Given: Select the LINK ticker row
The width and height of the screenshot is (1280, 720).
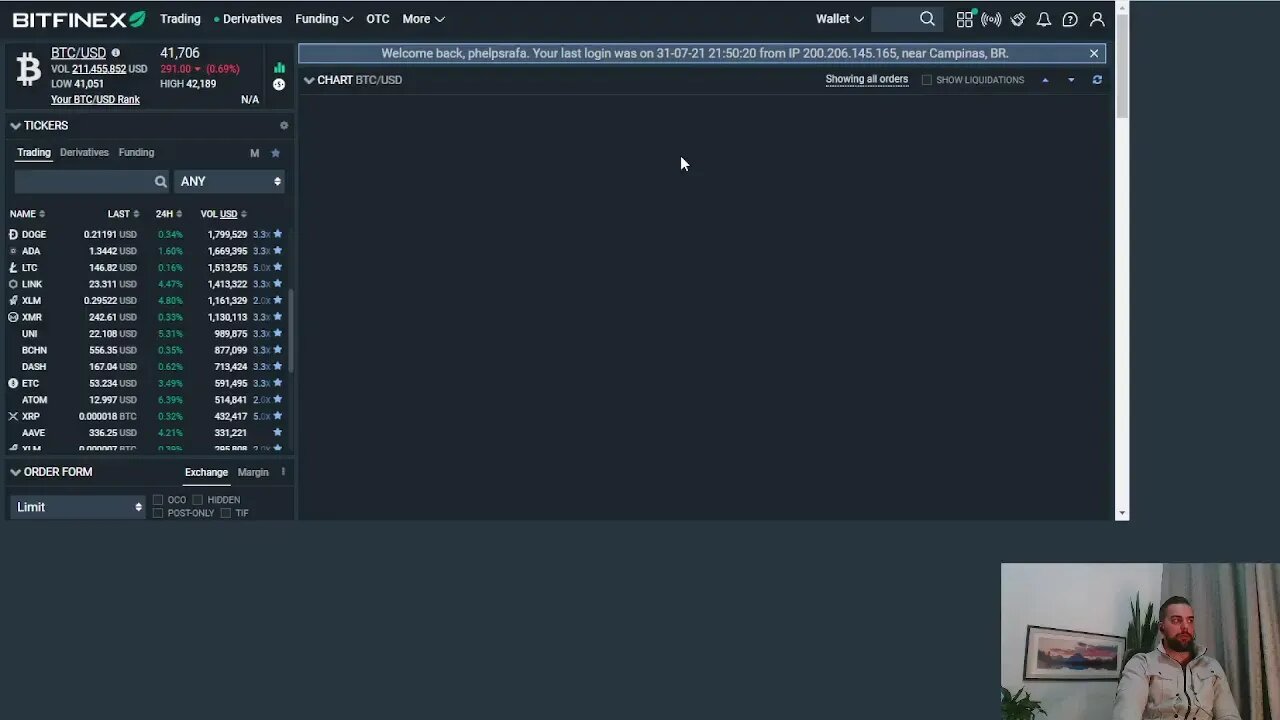Looking at the screenshot, I should (x=147, y=284).
